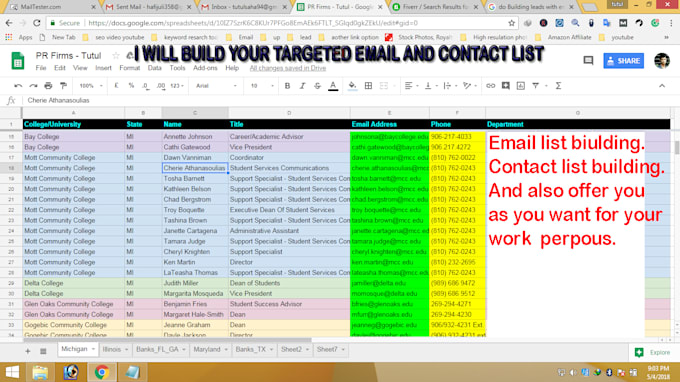
Task: Open the font size 10 dropdown
Action: click(x=262, y=86)
